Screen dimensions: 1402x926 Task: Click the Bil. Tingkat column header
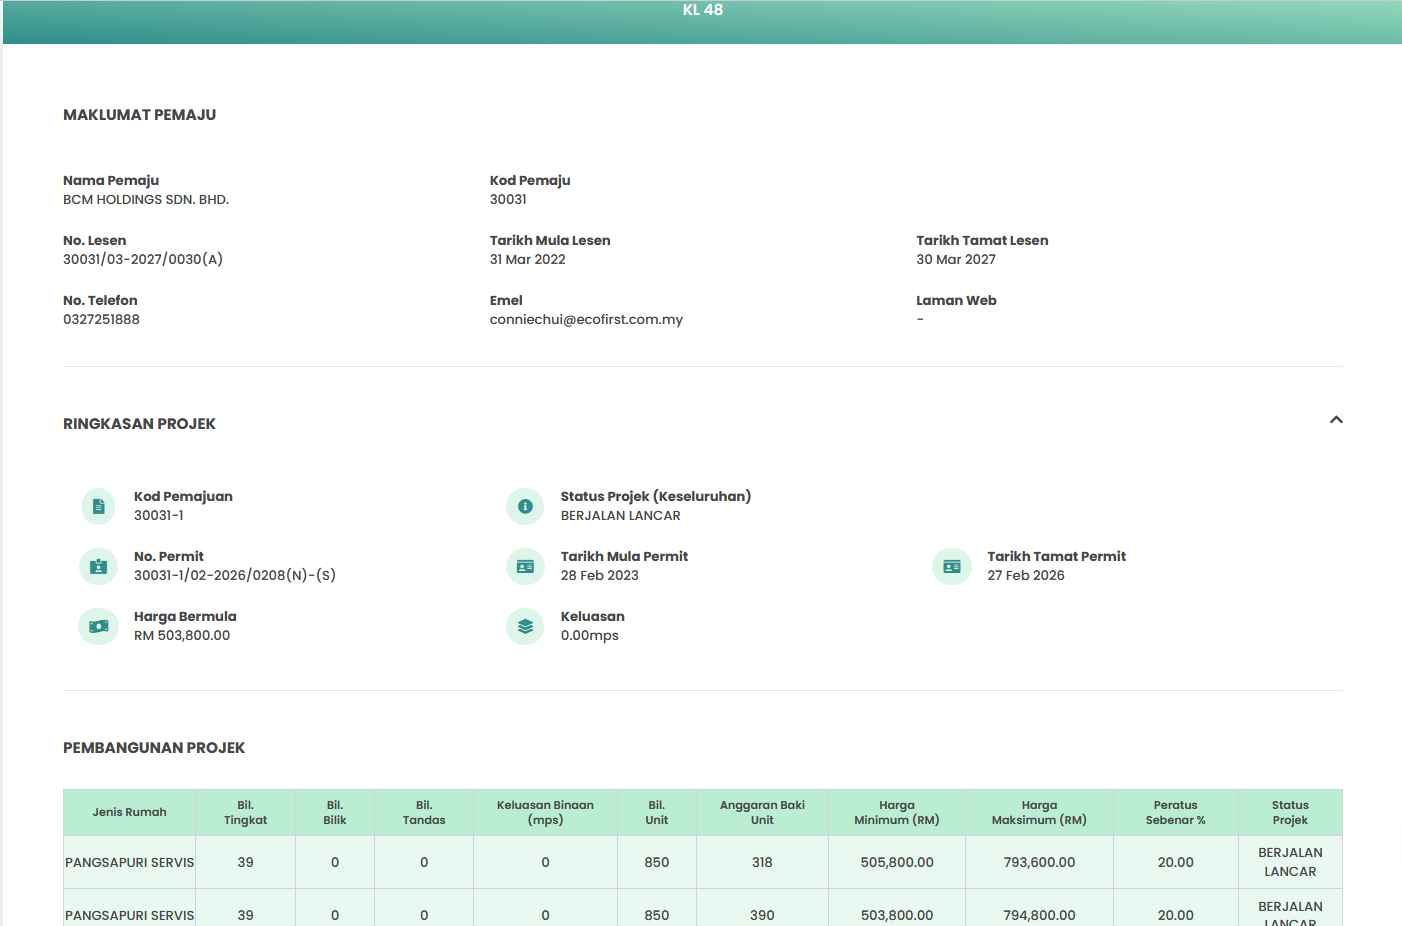246,812
